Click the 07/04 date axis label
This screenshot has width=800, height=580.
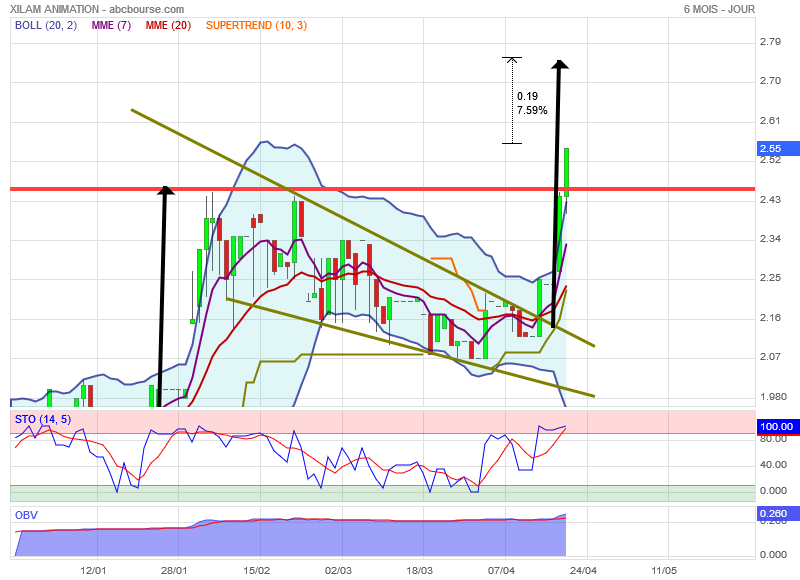[x=502, y=570]
